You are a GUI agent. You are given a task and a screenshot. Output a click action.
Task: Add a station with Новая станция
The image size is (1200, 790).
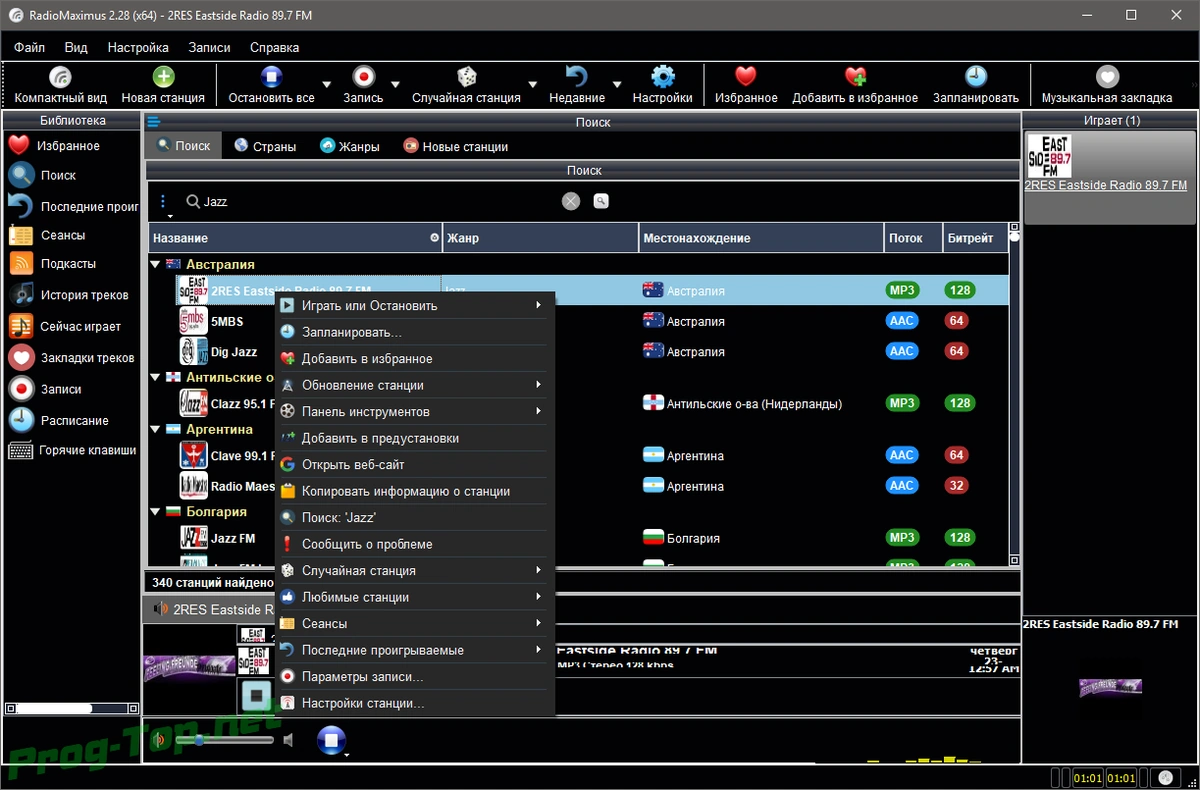click(163, 85)
